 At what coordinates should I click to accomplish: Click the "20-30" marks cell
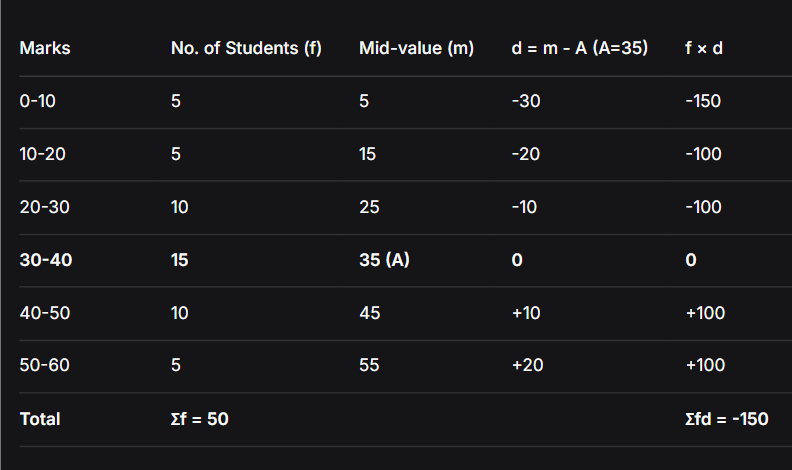tap(42, 207)
